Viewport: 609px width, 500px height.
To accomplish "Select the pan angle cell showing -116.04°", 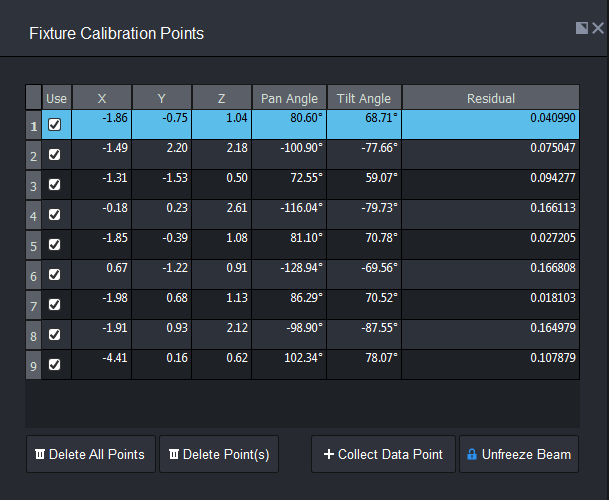I will point(289,215).
